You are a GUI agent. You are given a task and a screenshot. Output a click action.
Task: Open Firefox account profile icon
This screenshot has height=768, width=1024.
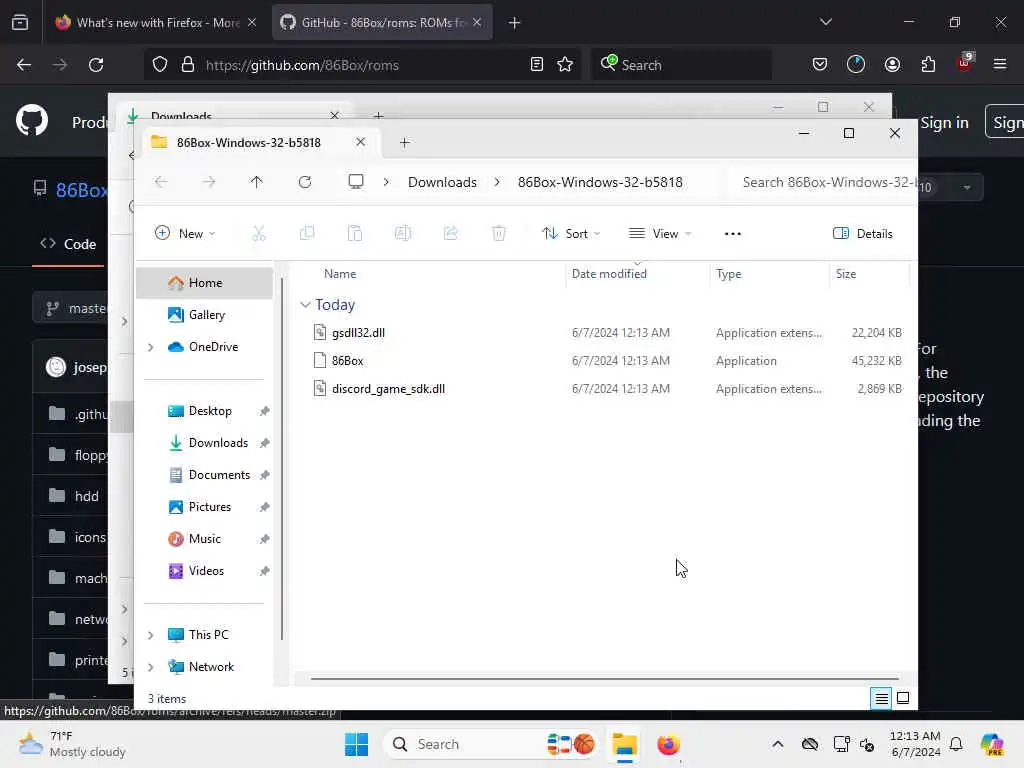pyautogui.click(x=892, y=64)
